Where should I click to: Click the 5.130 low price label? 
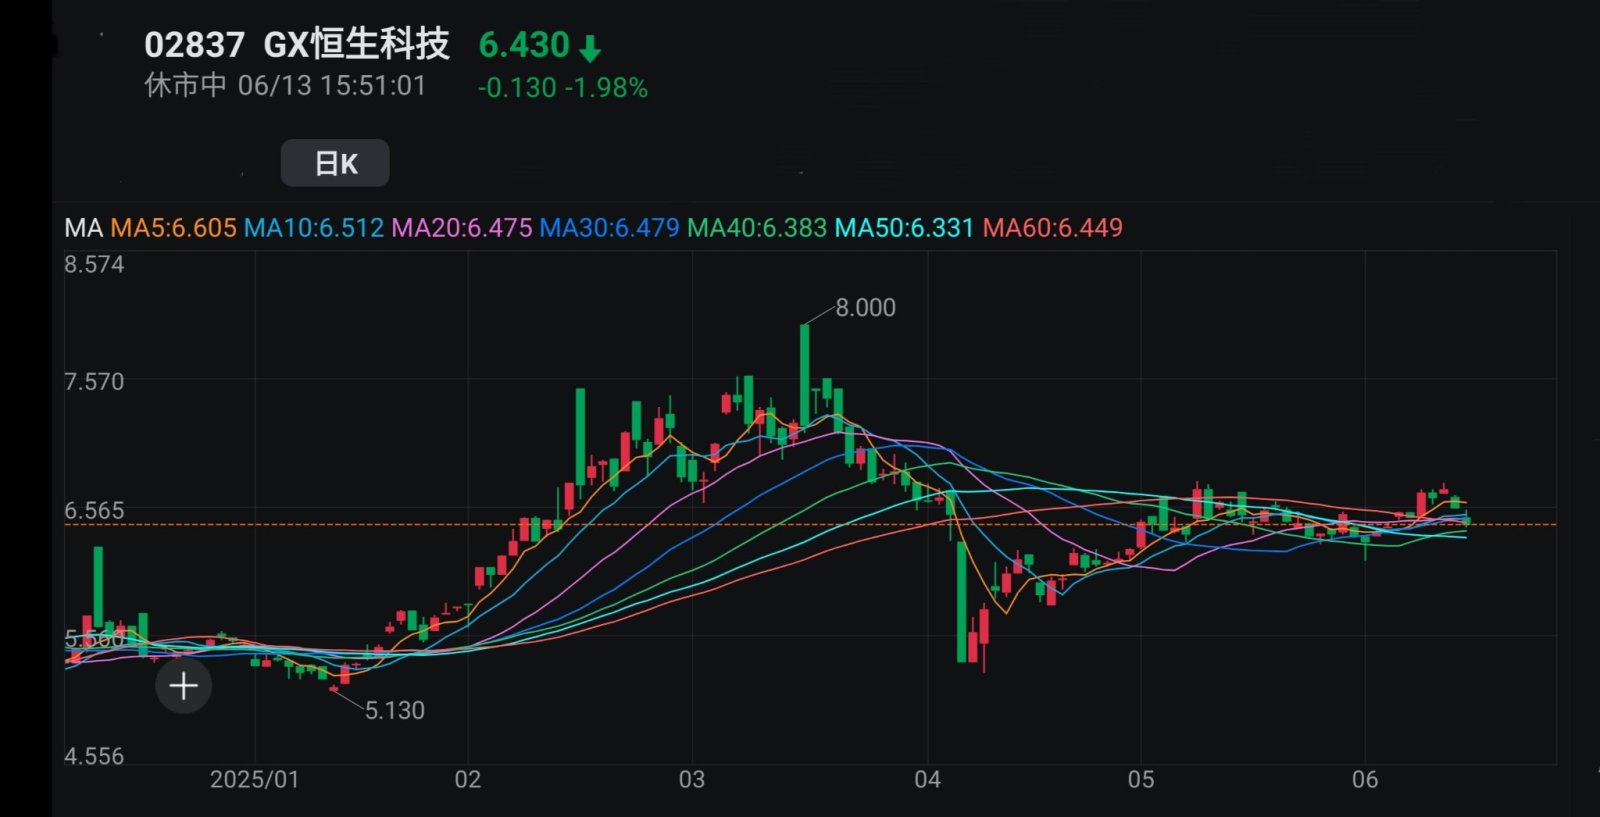pyautogui.click(x=395, y=711)
